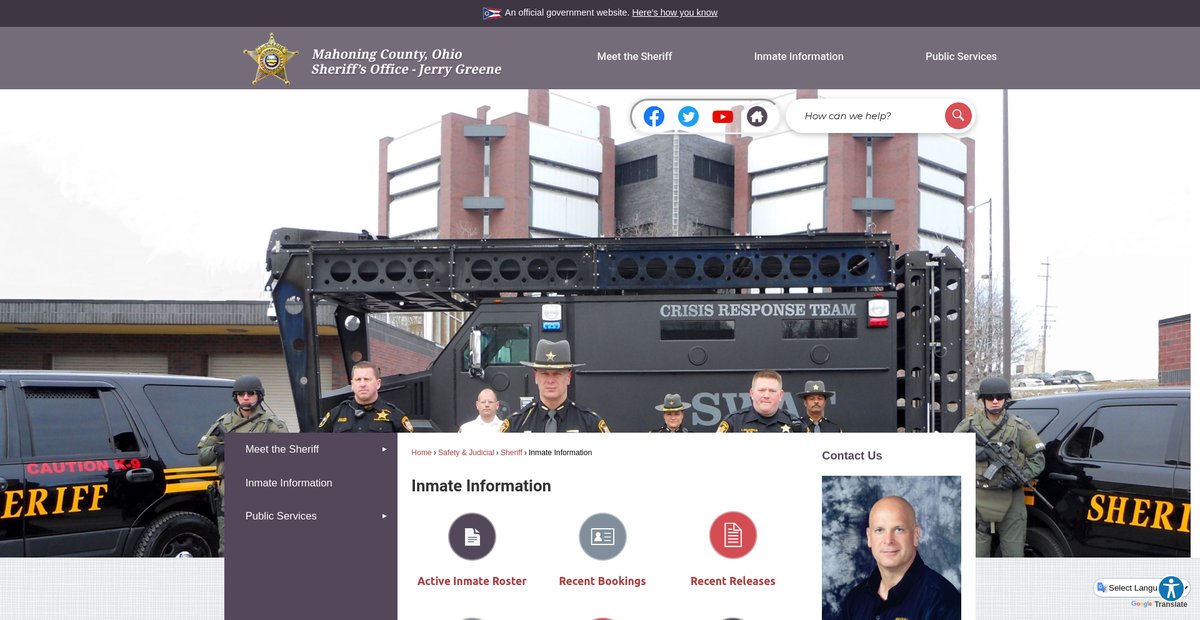Click "Here's how you know" link
1200x620 pixels.
pos(674,13)
